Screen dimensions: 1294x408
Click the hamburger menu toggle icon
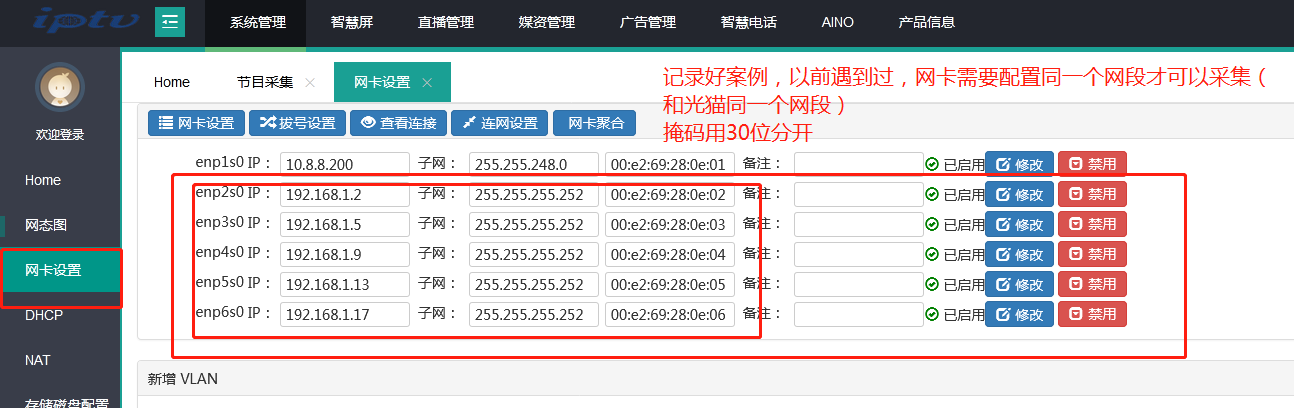tap(170, 22)
